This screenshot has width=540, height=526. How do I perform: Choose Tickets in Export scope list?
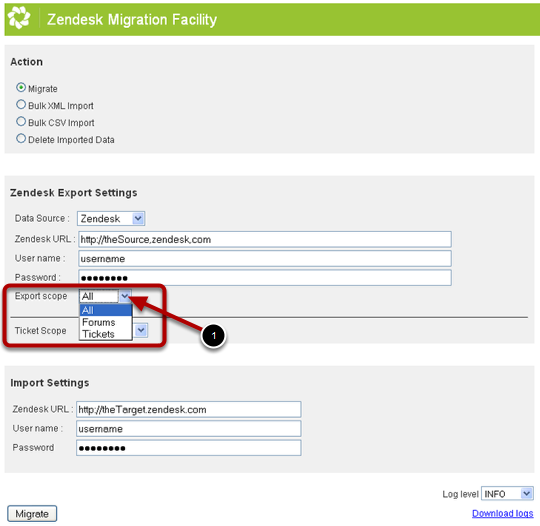click(106, 334)
